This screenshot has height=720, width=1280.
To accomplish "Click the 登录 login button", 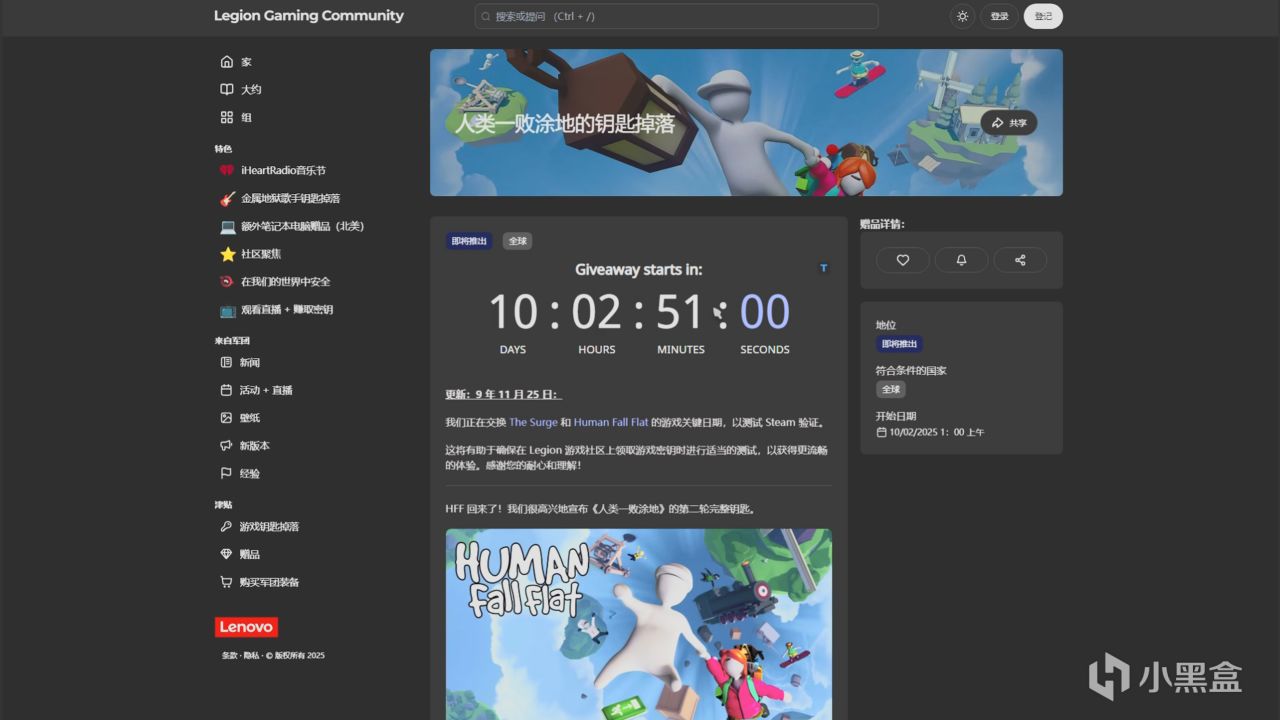I will (999, 16).
